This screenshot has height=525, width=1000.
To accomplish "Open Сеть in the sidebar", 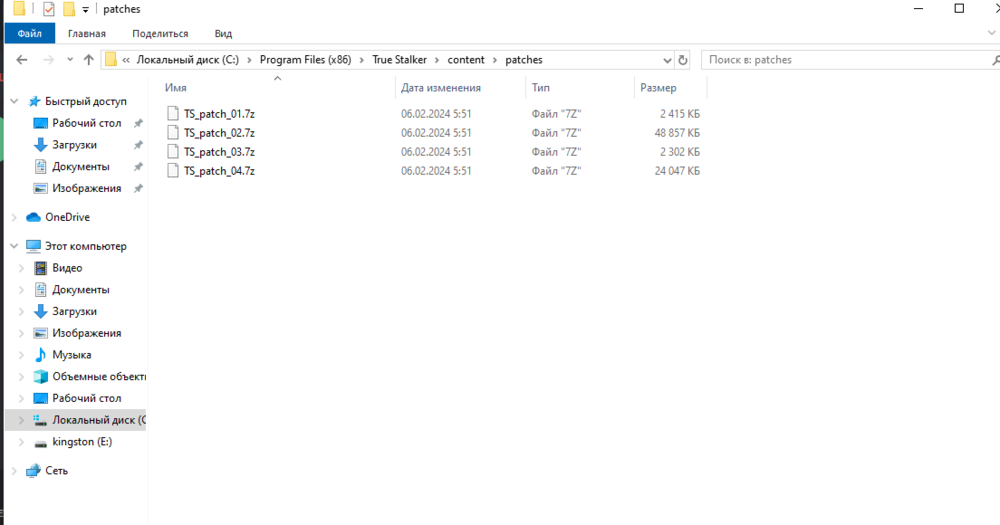I will click(x=56, y=471).
